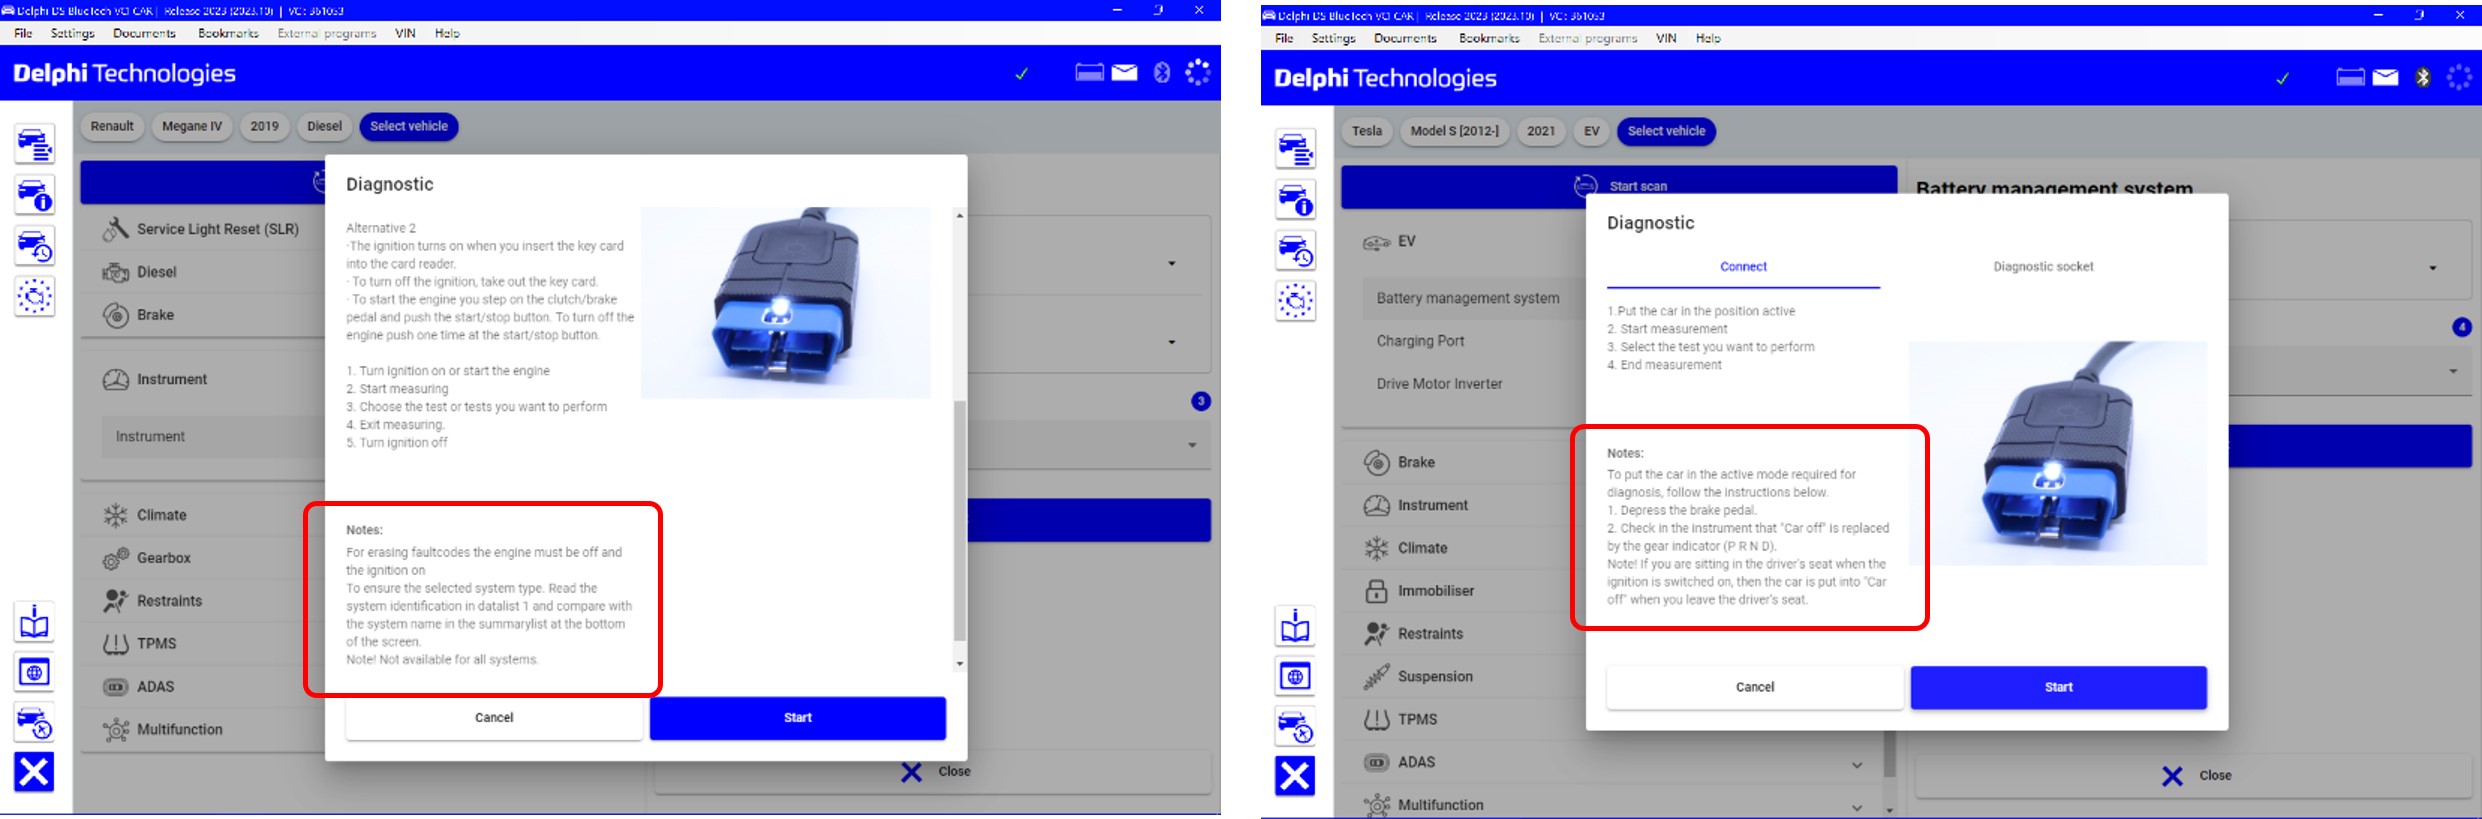Select Charging Port in Tesla window
The width and height of the screenshot is (2482, 819).
tap(1421, 341)
